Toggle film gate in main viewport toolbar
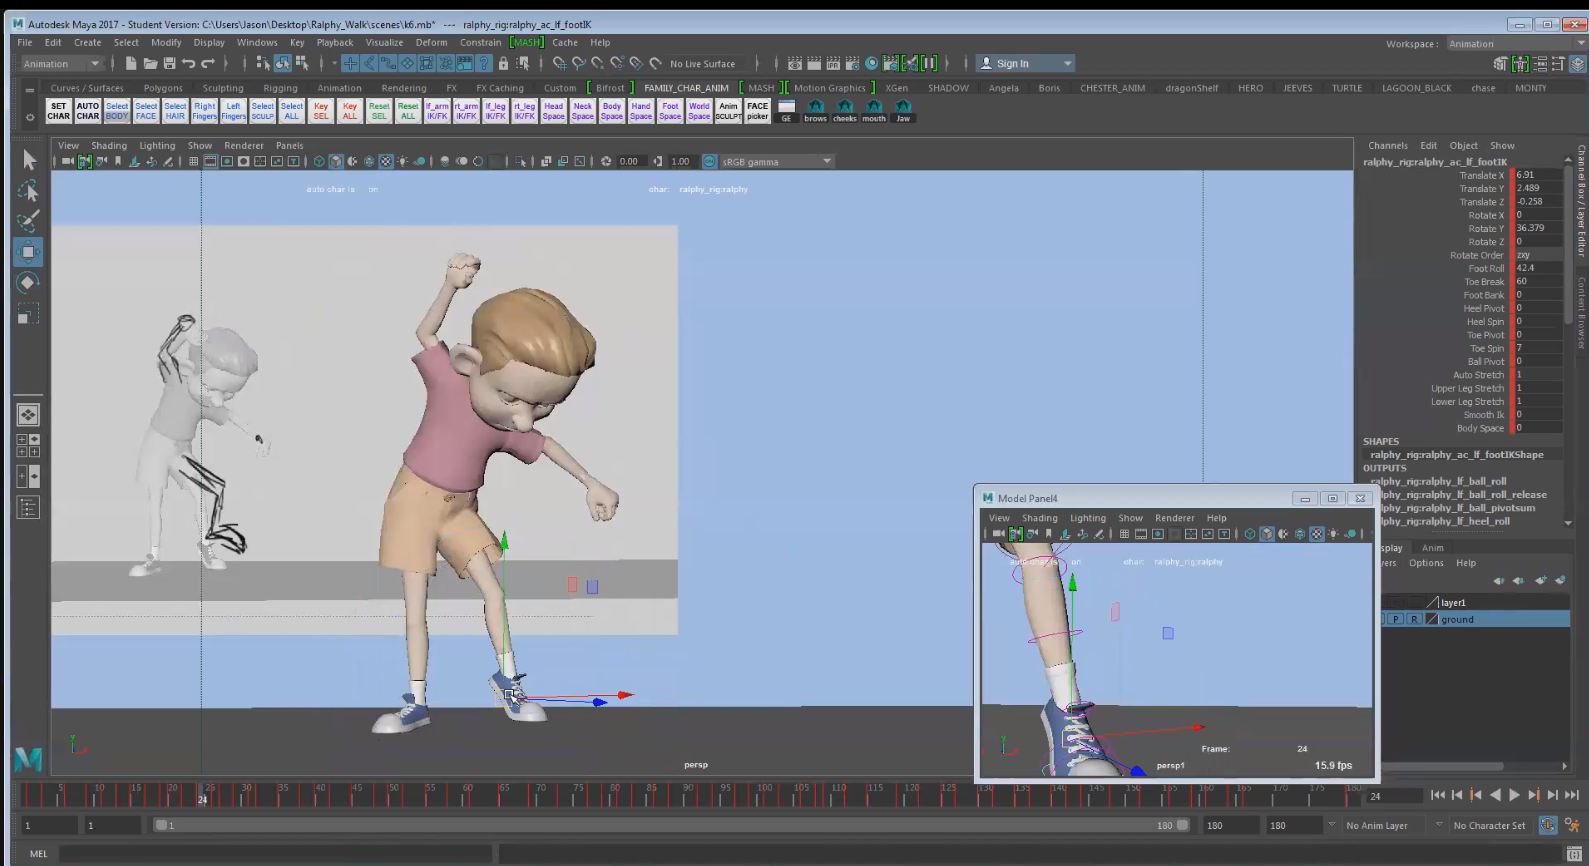 point(210,161)
